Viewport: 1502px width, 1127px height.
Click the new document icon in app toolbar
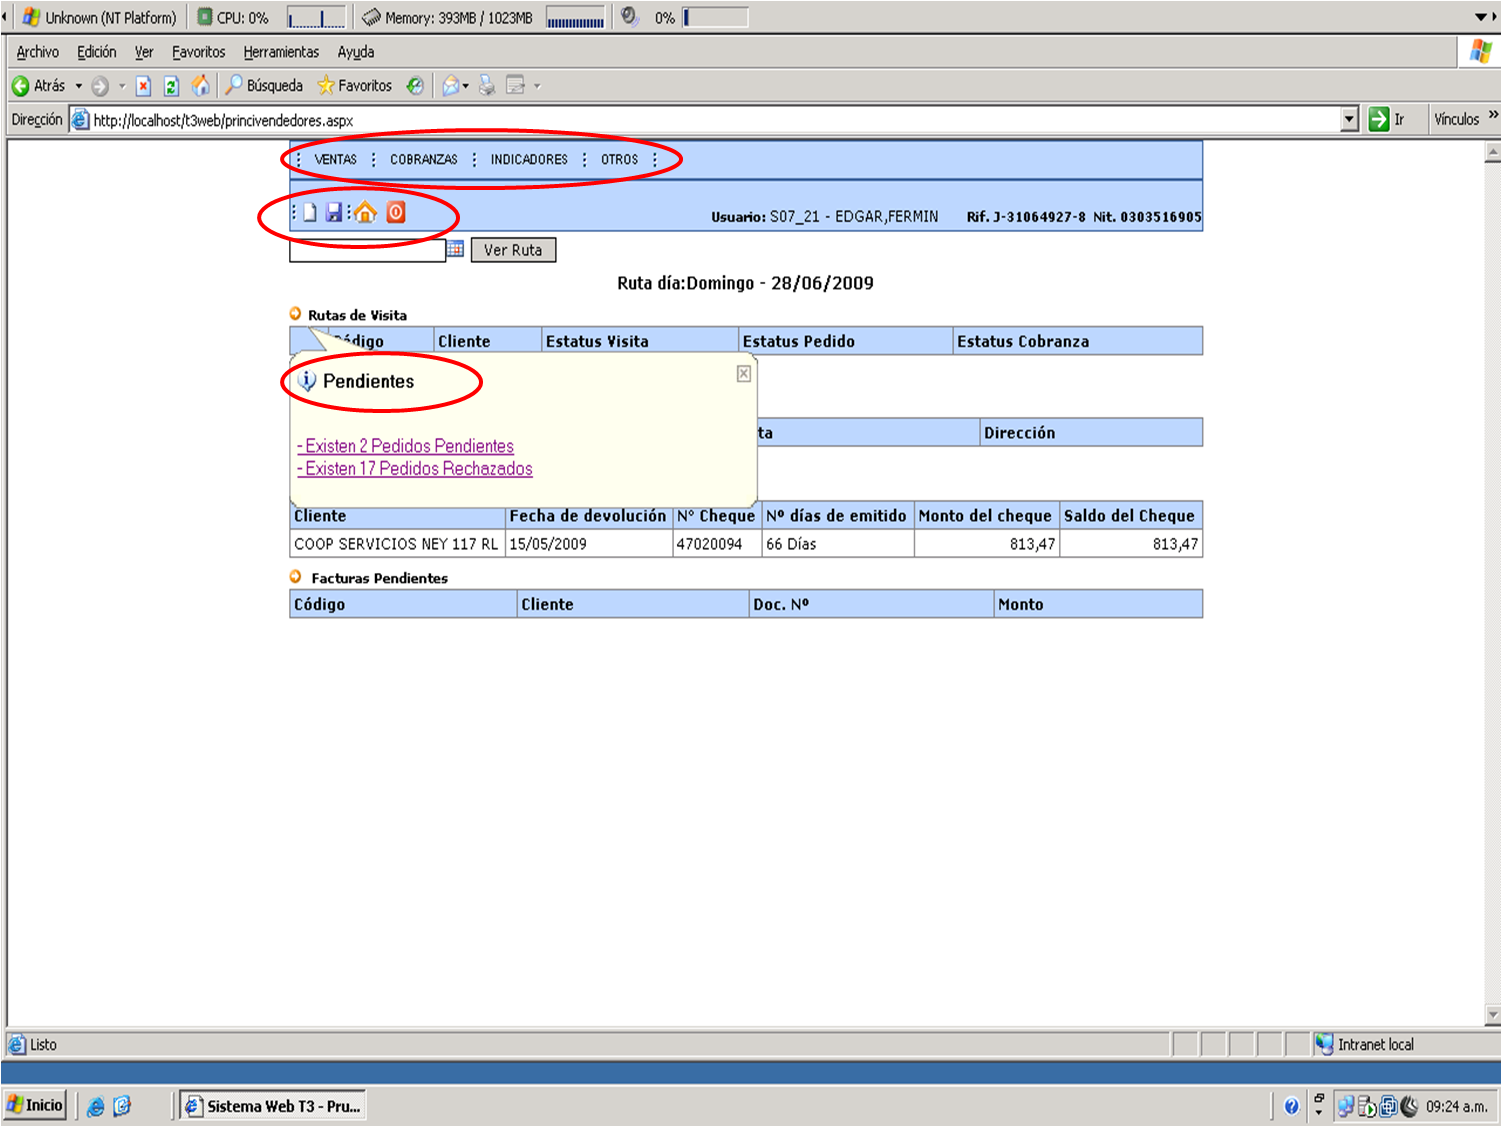coord(310,212)
